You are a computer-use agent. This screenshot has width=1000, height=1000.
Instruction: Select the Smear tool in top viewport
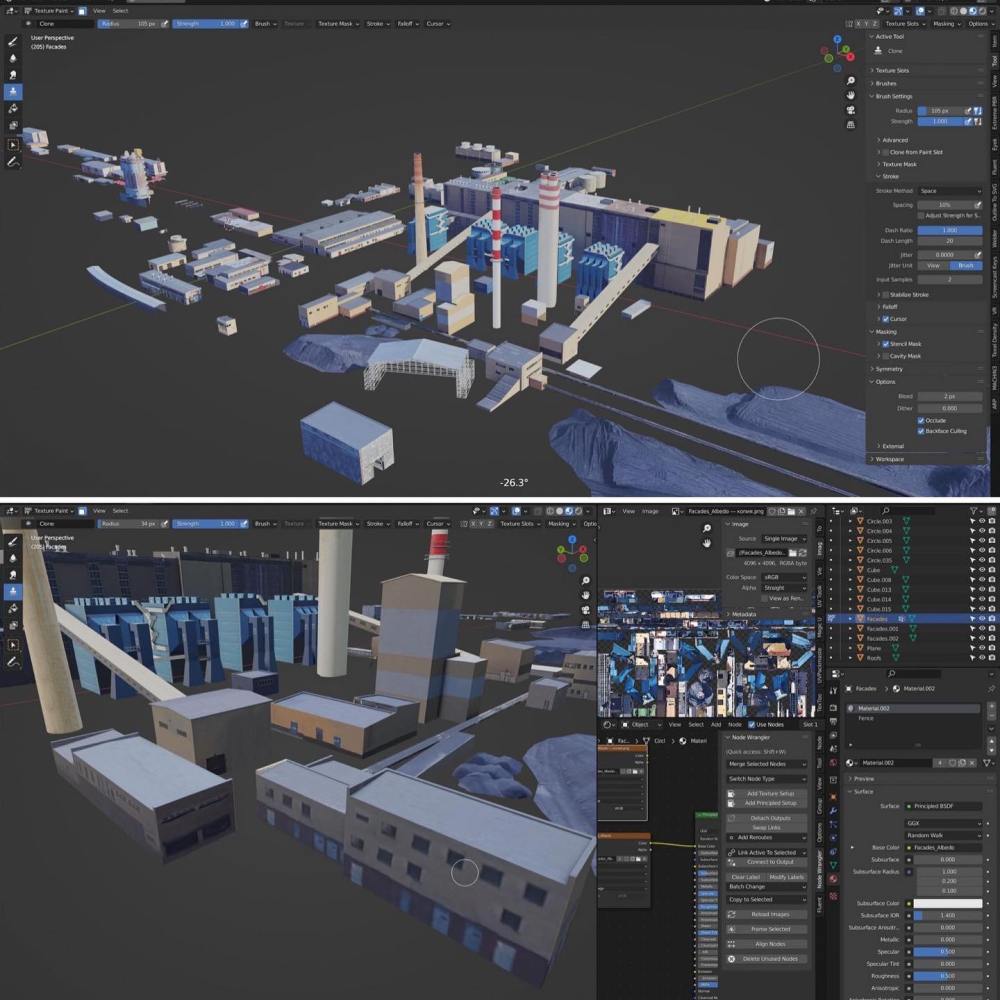coord(13,75)
